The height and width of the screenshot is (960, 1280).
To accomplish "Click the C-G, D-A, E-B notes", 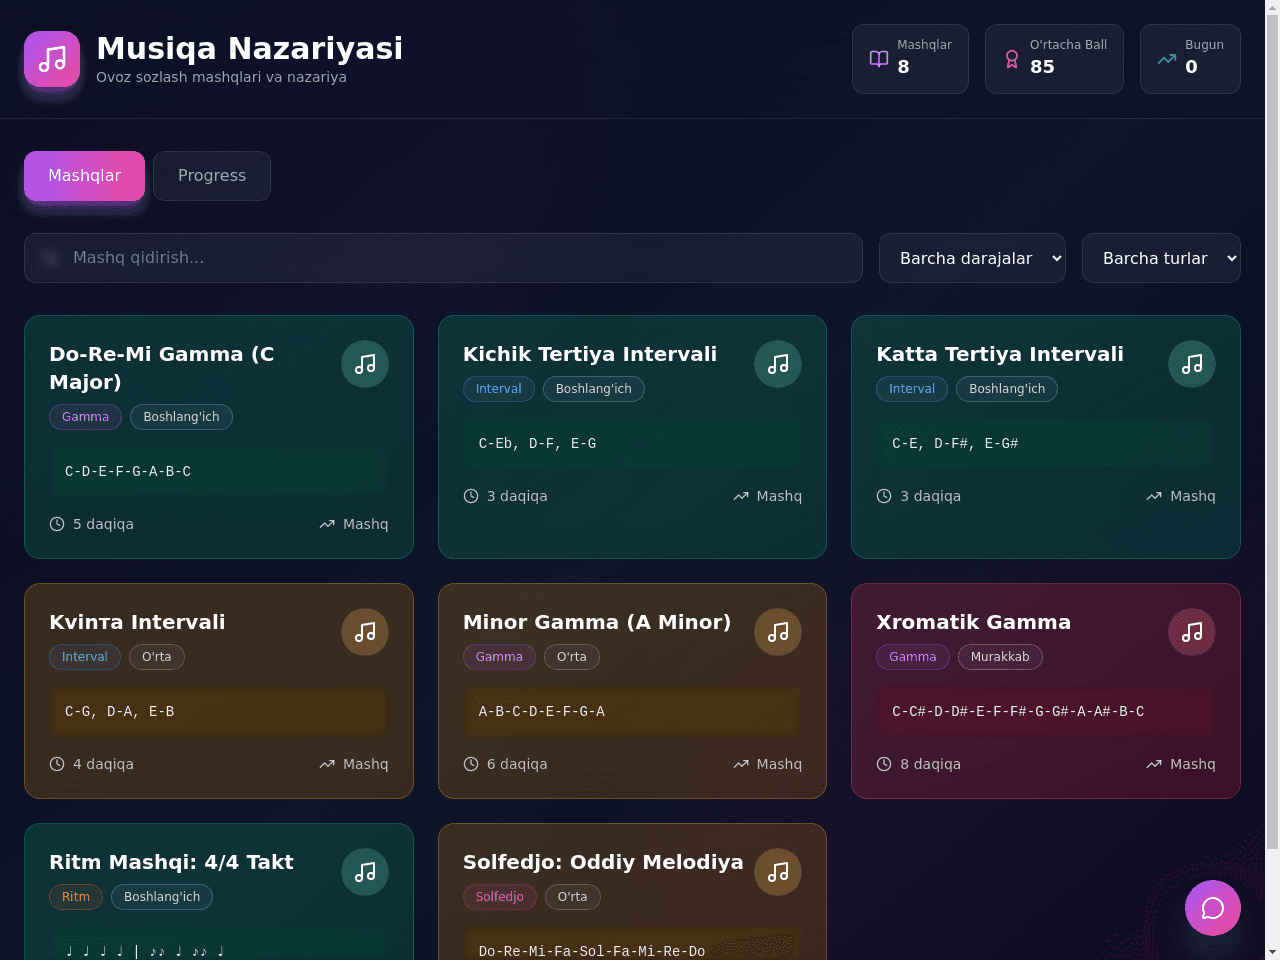I will click(120, 711).
